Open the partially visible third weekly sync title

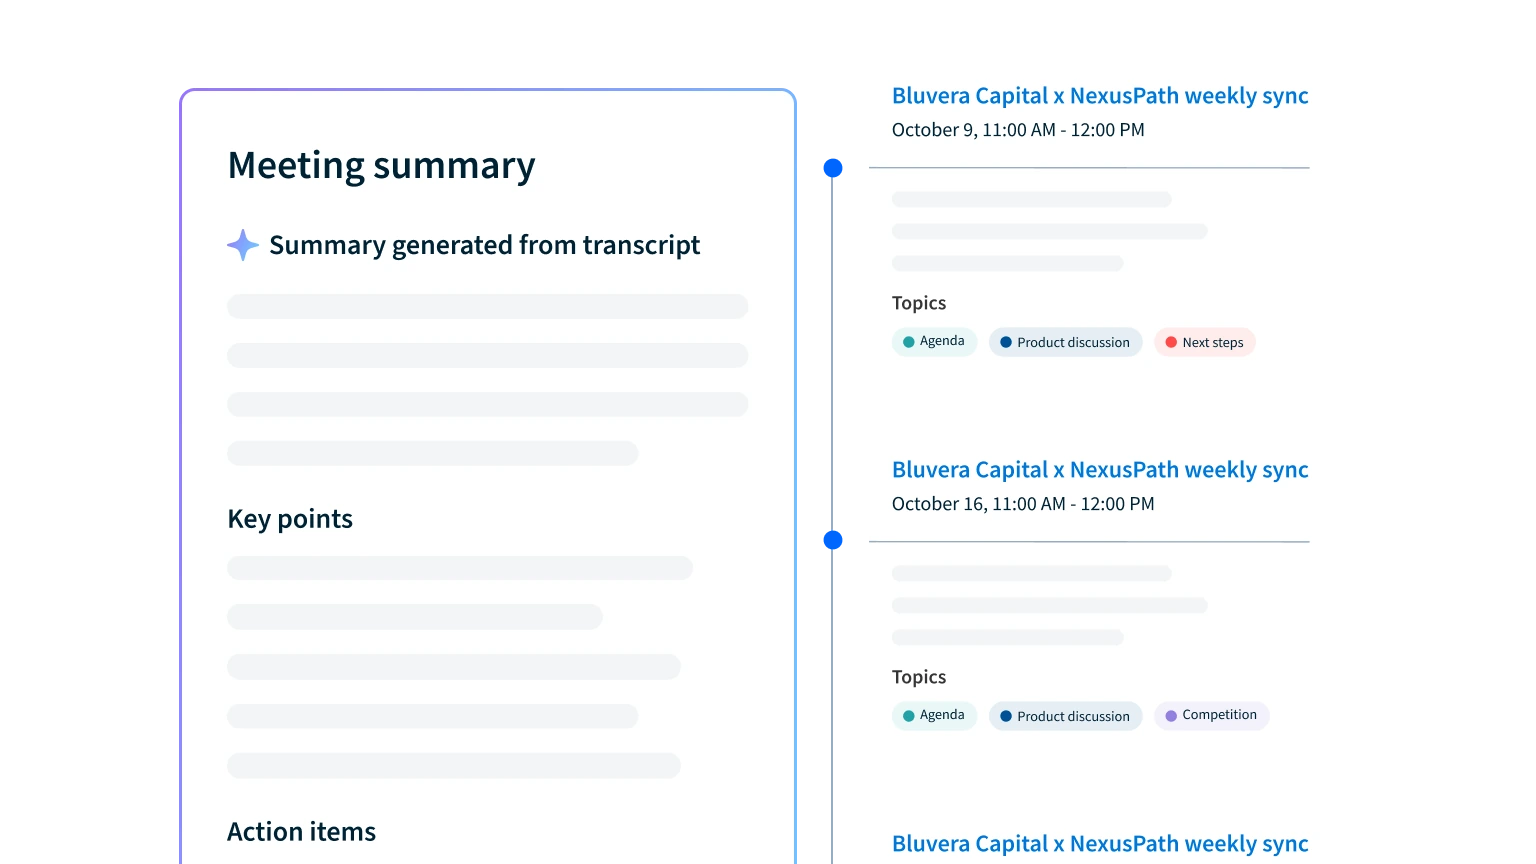pos(1099,844)
